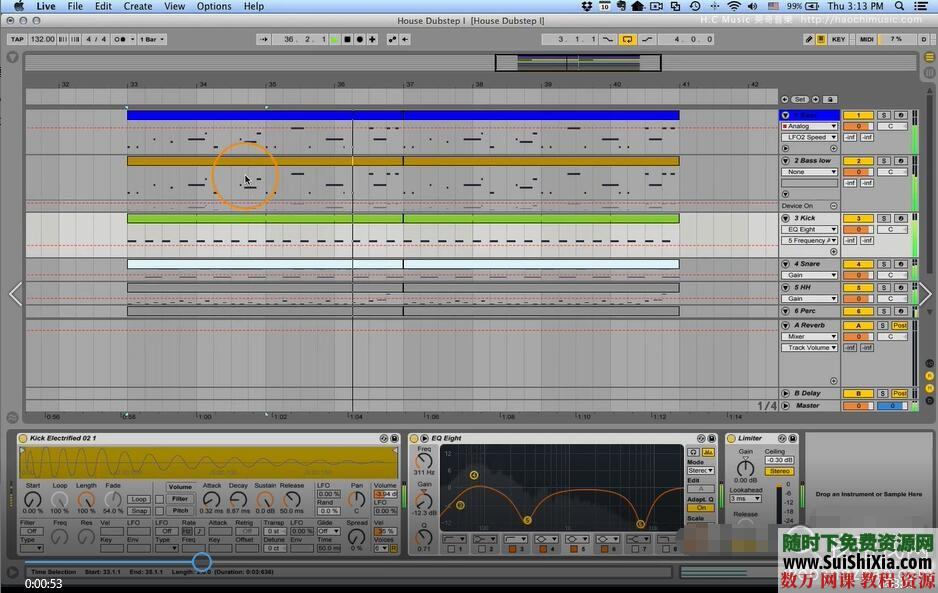Screen dimensions: 938x593
Task: Toggle the Post switch on A Reverb return
Action: [x=898, y=324]
